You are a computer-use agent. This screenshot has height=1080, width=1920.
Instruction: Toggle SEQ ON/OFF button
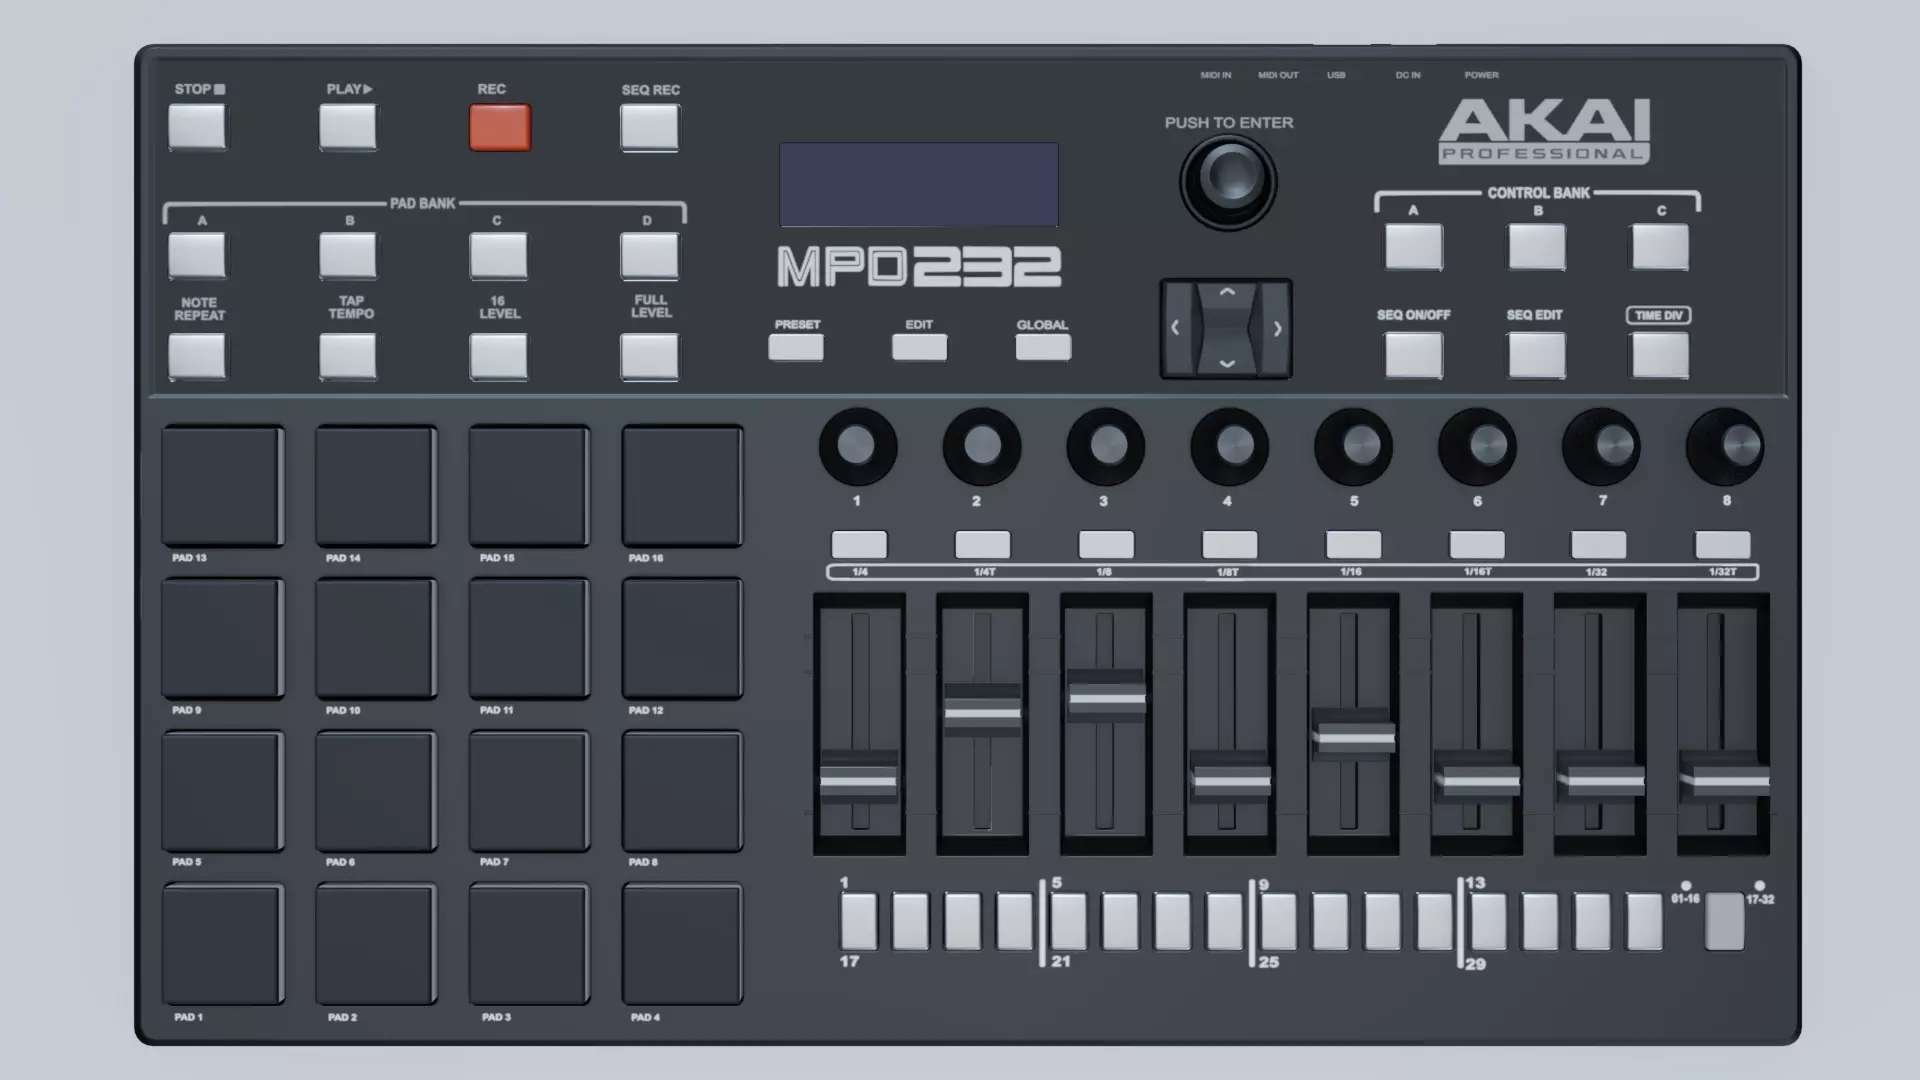click(x=1413, y=355)
